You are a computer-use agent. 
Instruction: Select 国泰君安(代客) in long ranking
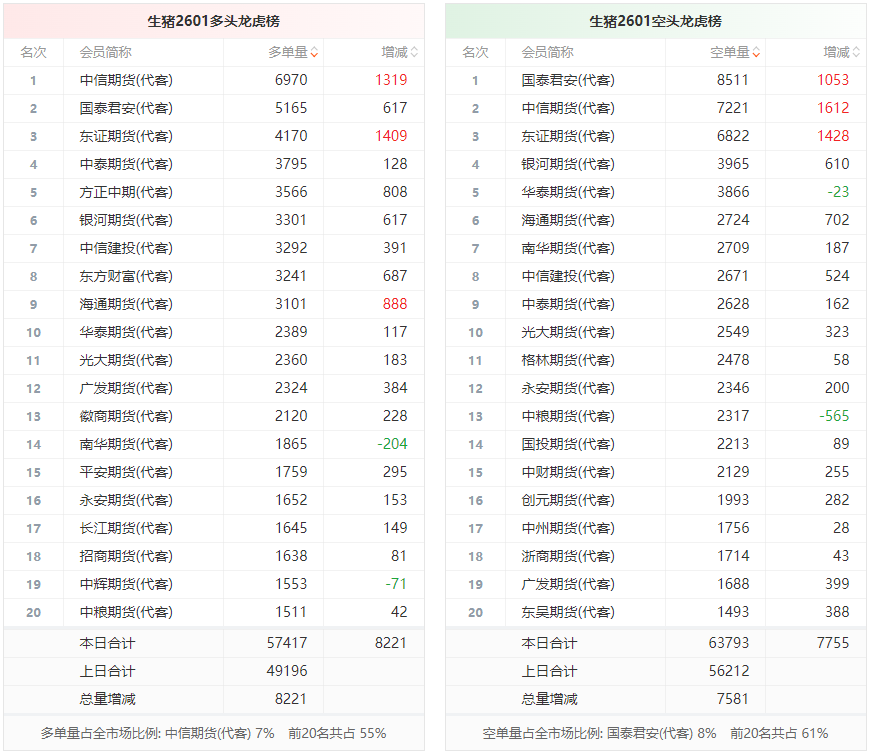[126, 108]
